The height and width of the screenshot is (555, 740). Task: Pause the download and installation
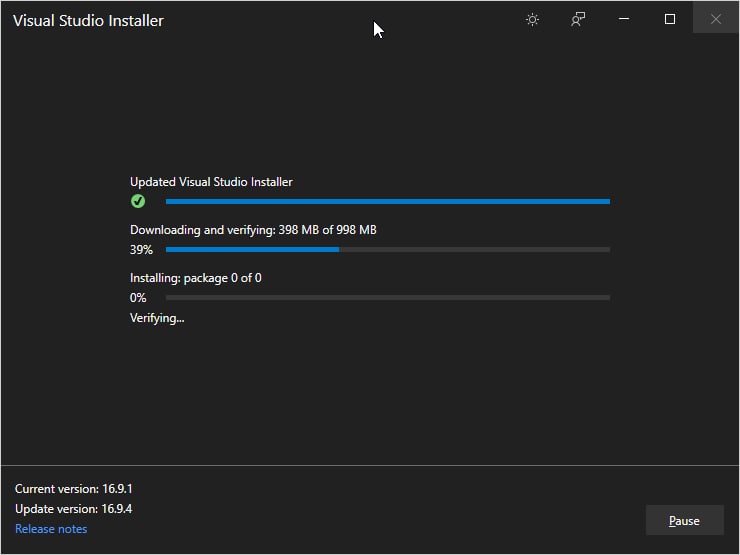pyautogui.click(x=684, y=520)
